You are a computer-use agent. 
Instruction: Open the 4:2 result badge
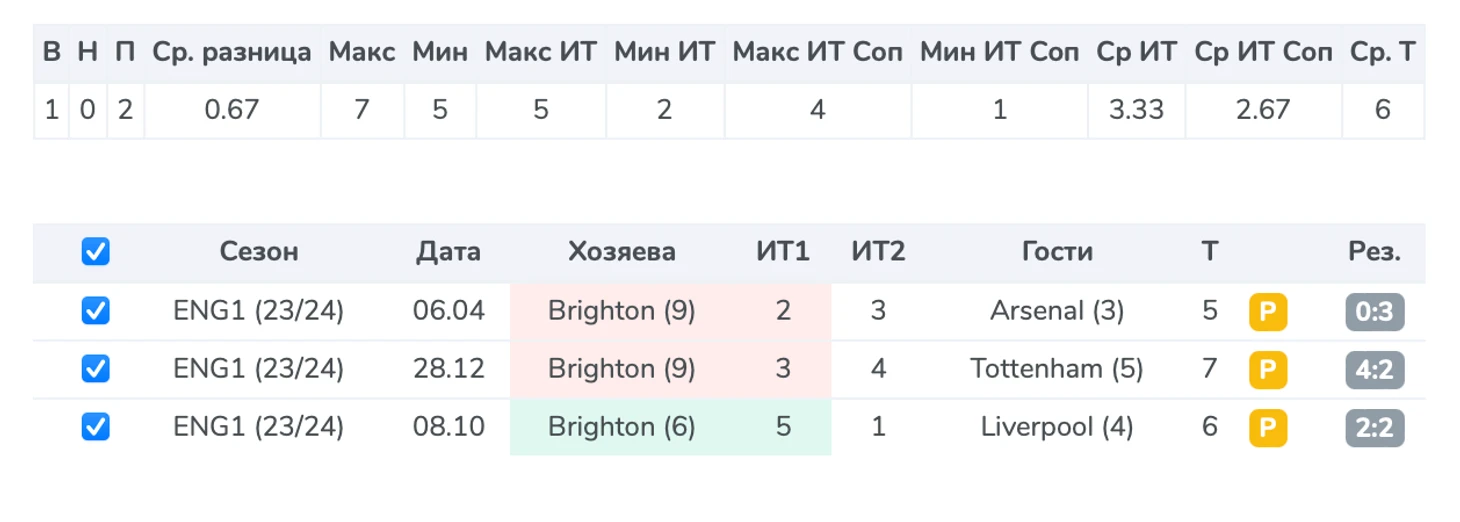click(1375, 370)
